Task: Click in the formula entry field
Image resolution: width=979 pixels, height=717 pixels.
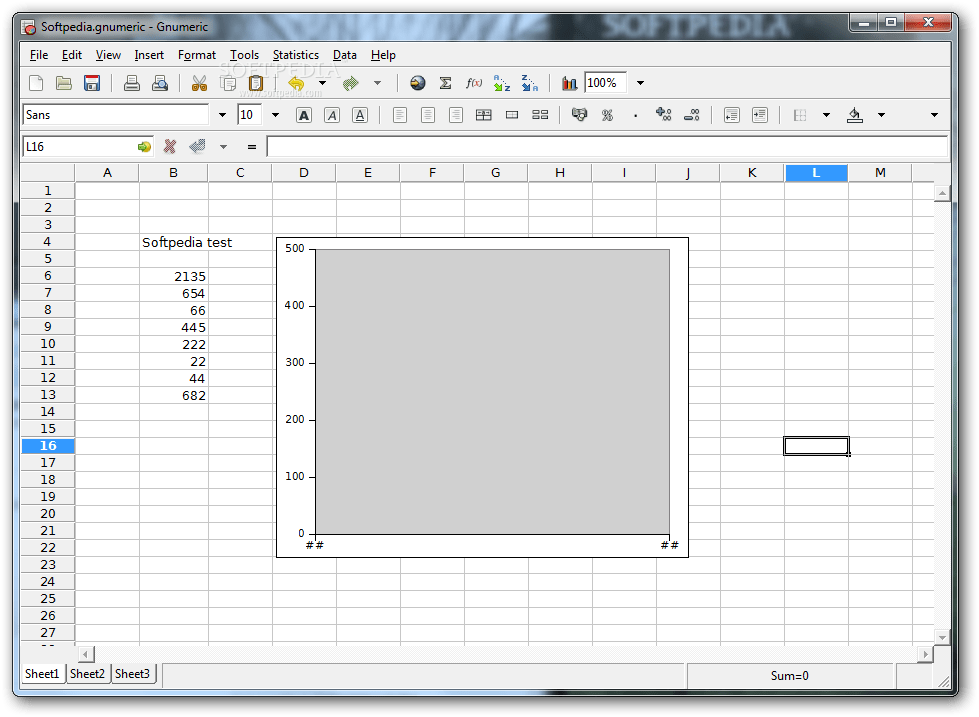Action: click(607, 147)
